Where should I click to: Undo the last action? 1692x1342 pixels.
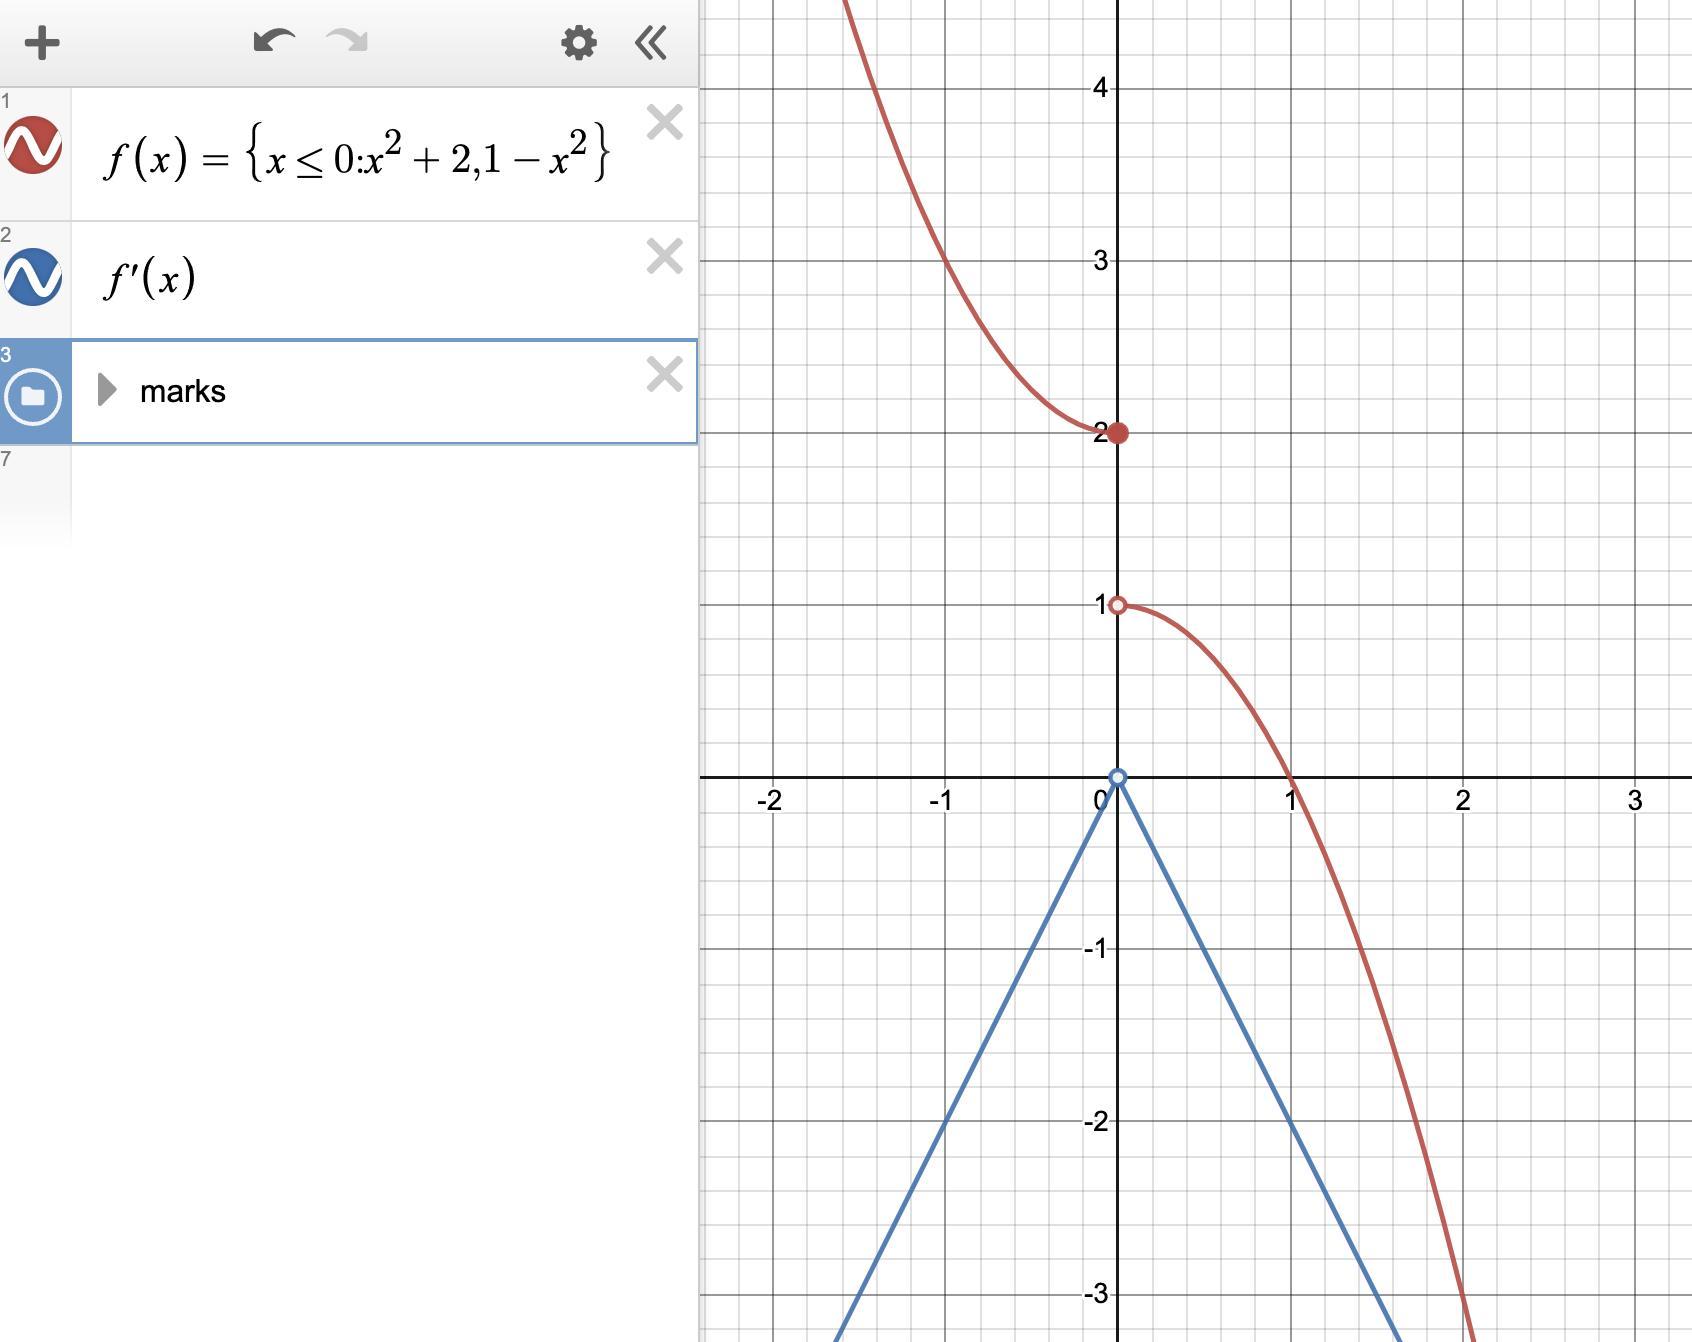(x=274, y=42)
